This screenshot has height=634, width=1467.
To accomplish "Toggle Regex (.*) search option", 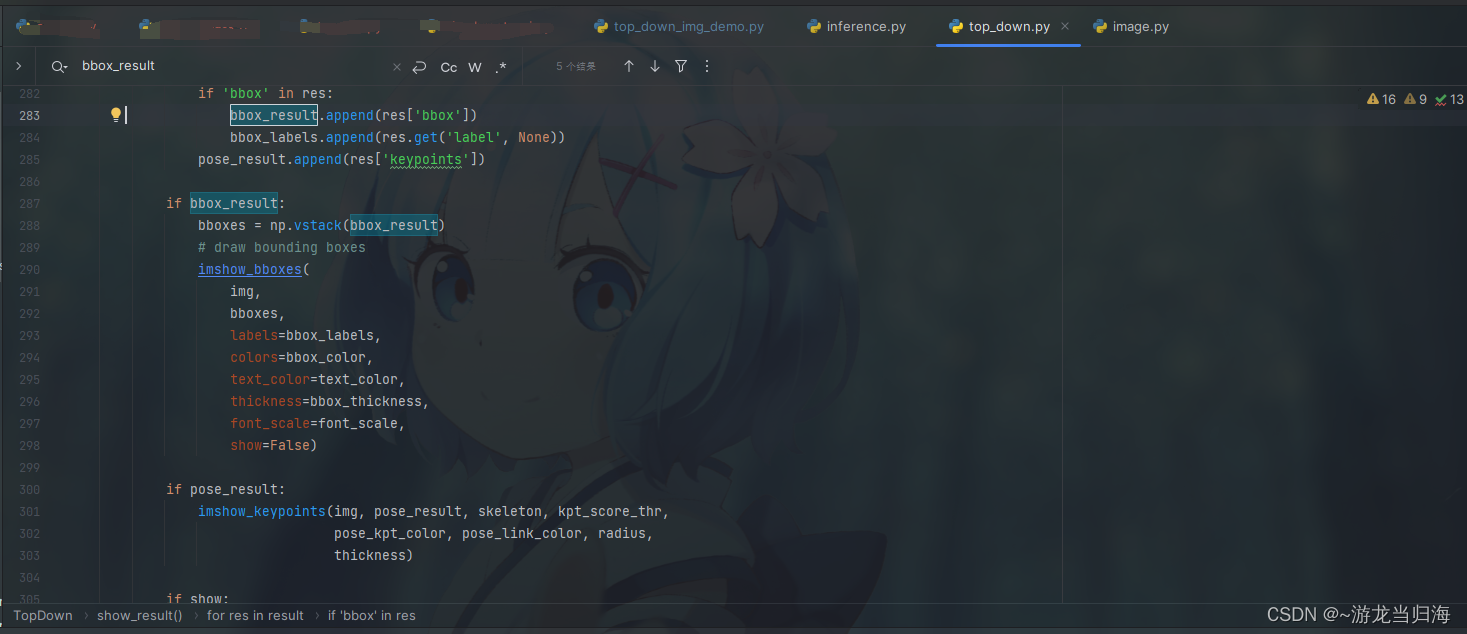I will coord(501,67).
